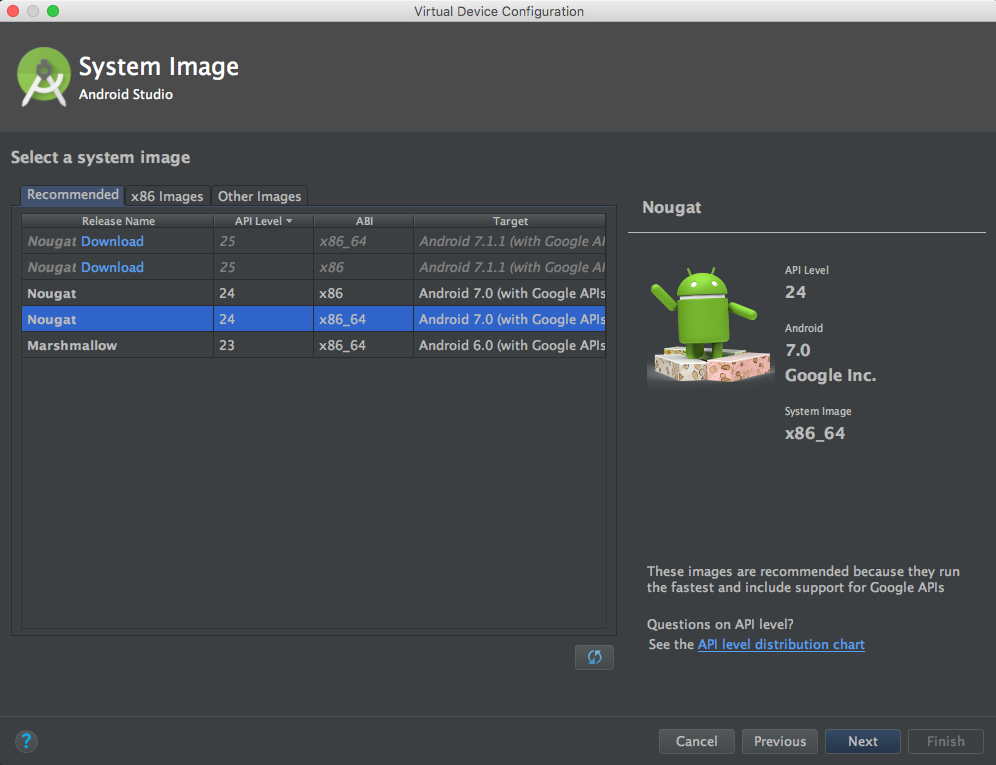Click the Next button
The height and width of the screenshot is (765, 996).
(863, 741)
